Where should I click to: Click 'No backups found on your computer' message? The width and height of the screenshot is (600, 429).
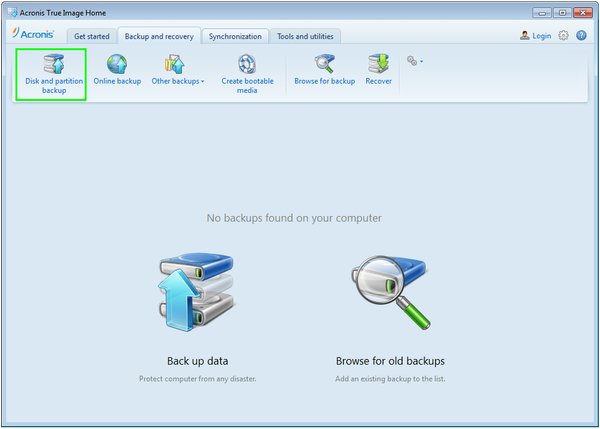coord(294,218)
